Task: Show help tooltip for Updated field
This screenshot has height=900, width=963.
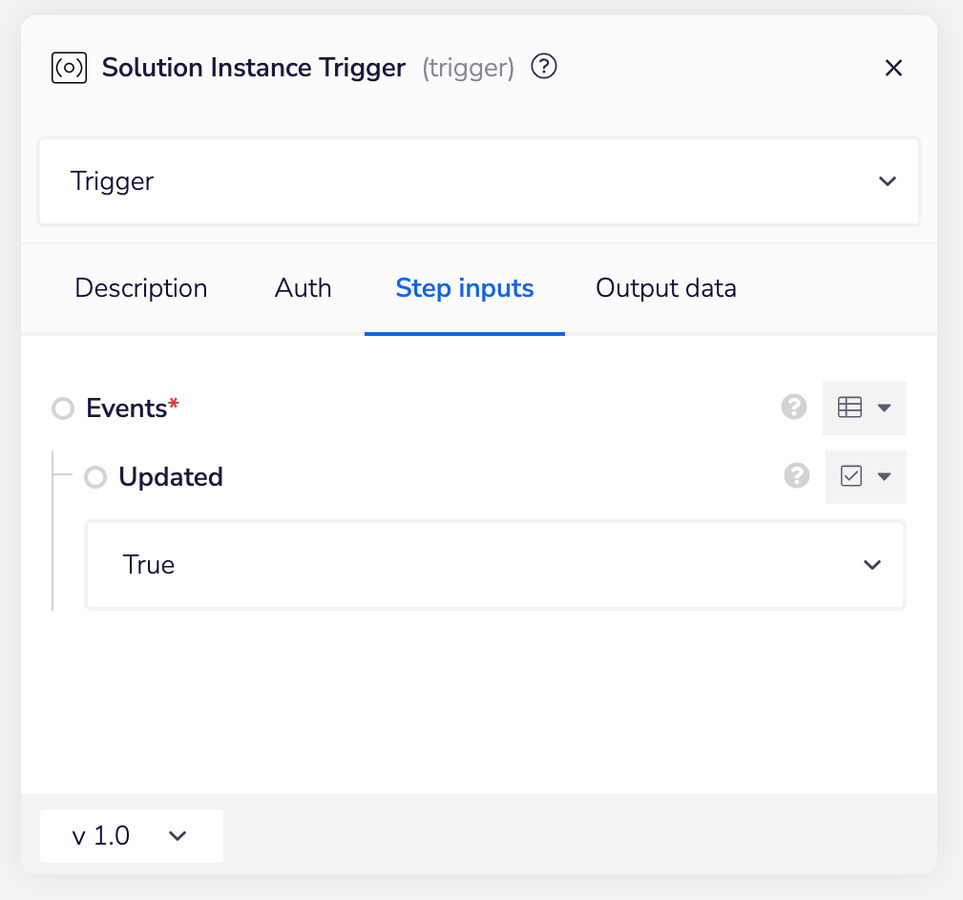Action: 797,477
